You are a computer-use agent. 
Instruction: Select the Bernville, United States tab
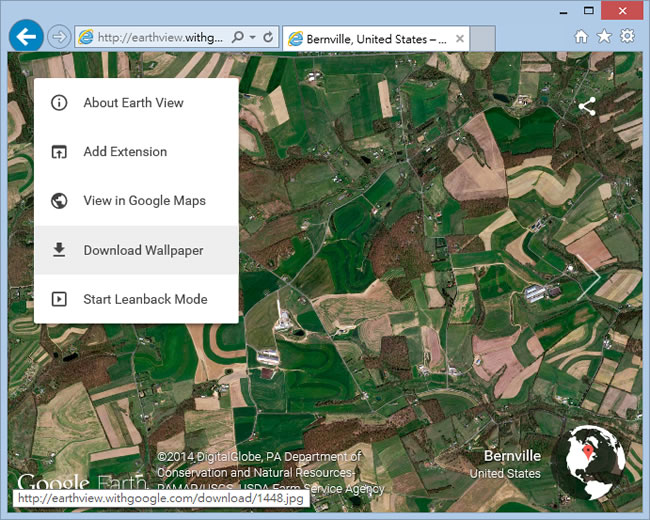[x=376, y=39]
